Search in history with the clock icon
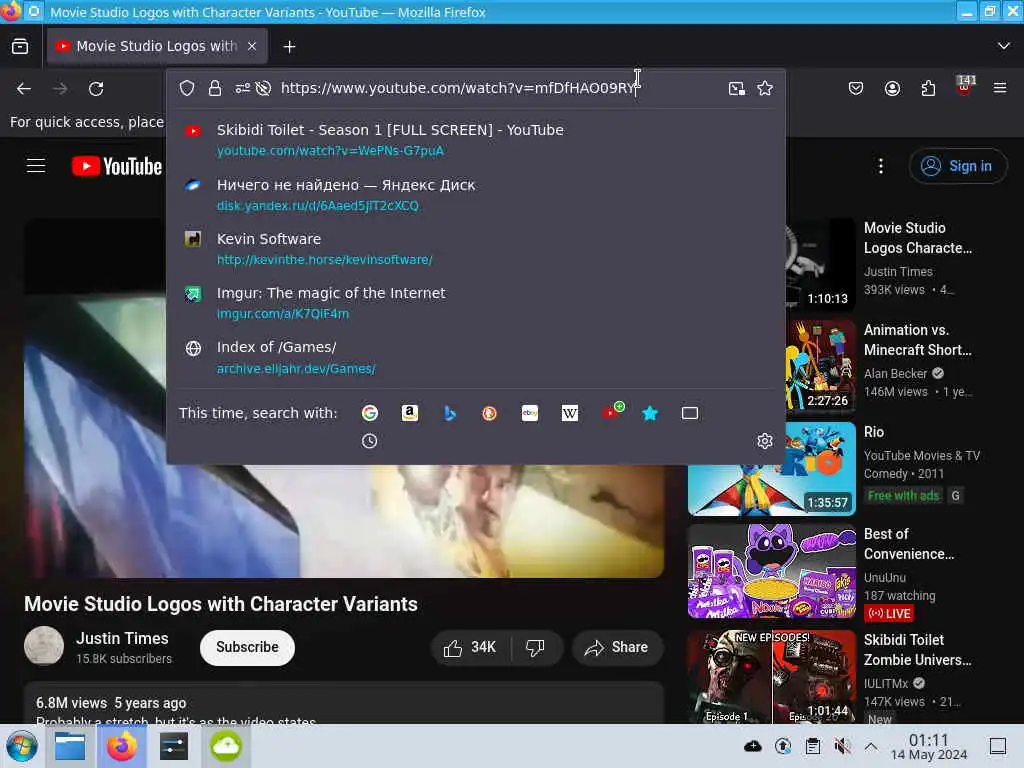This screenshot has width=1024, height=768. [x=370, y=441]
